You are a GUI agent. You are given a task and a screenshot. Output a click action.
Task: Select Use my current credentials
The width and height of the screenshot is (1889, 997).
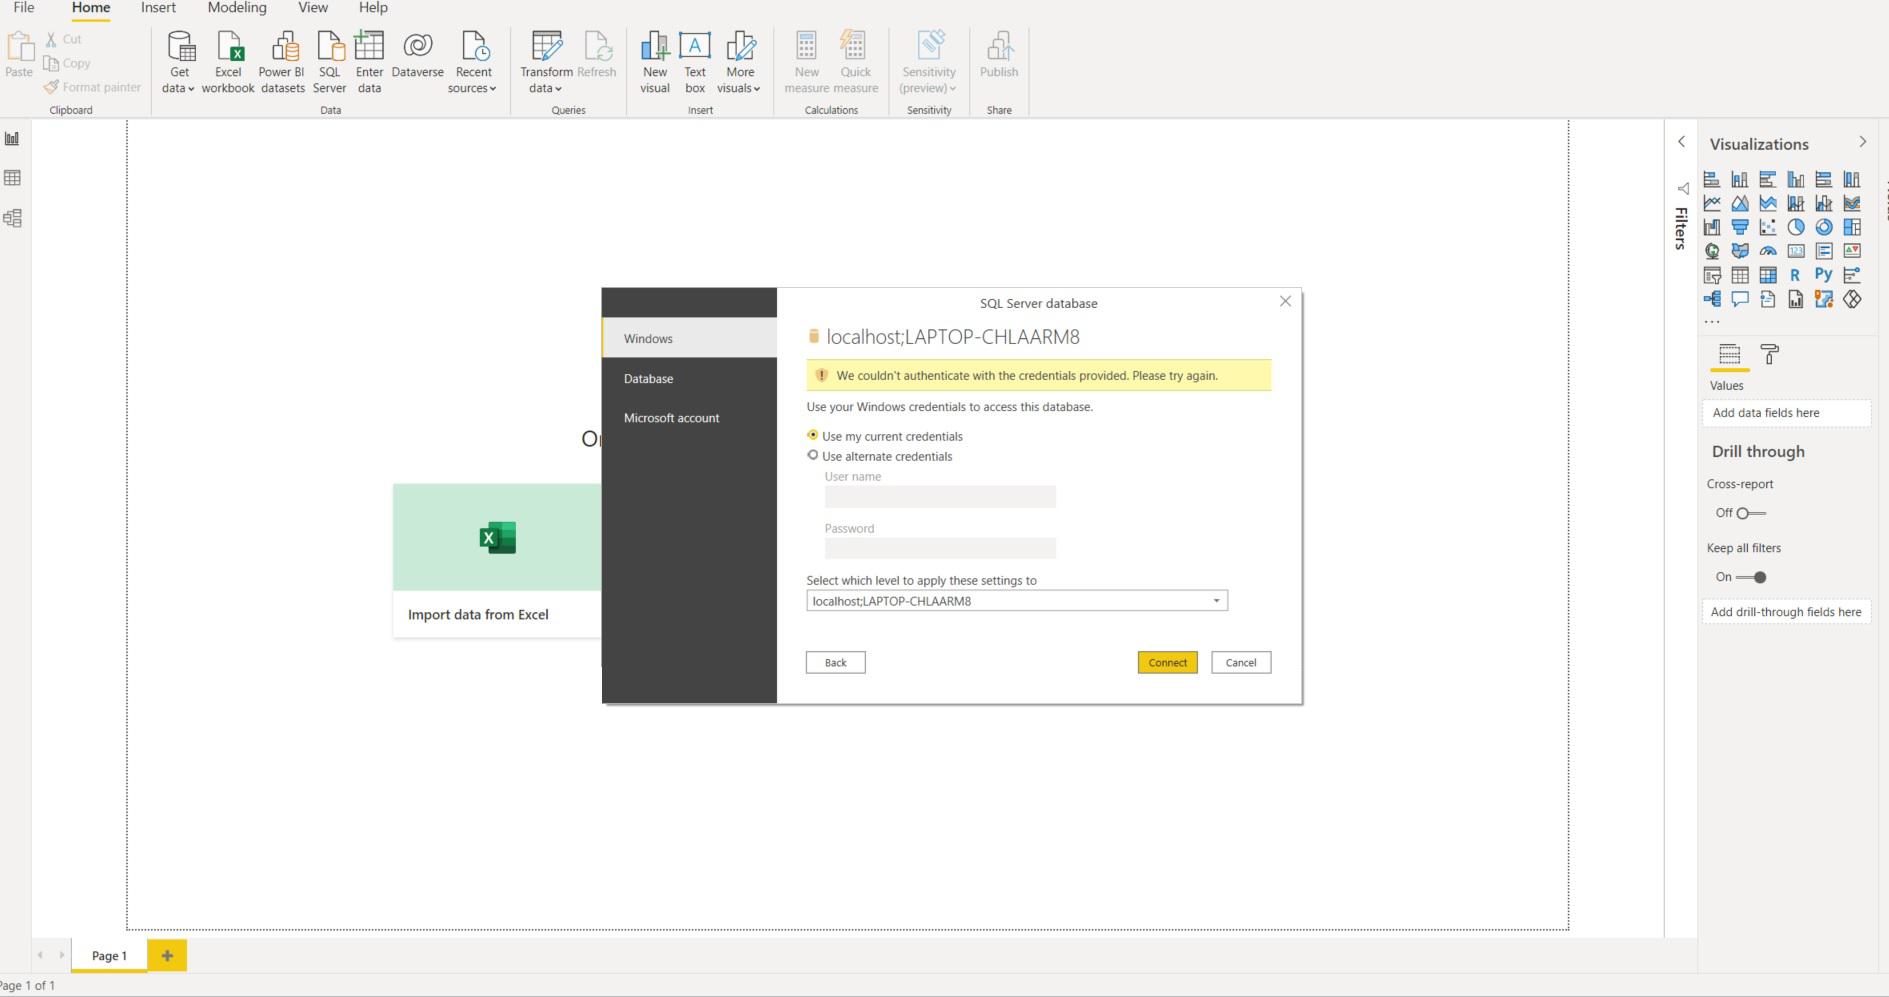(813, 435)
